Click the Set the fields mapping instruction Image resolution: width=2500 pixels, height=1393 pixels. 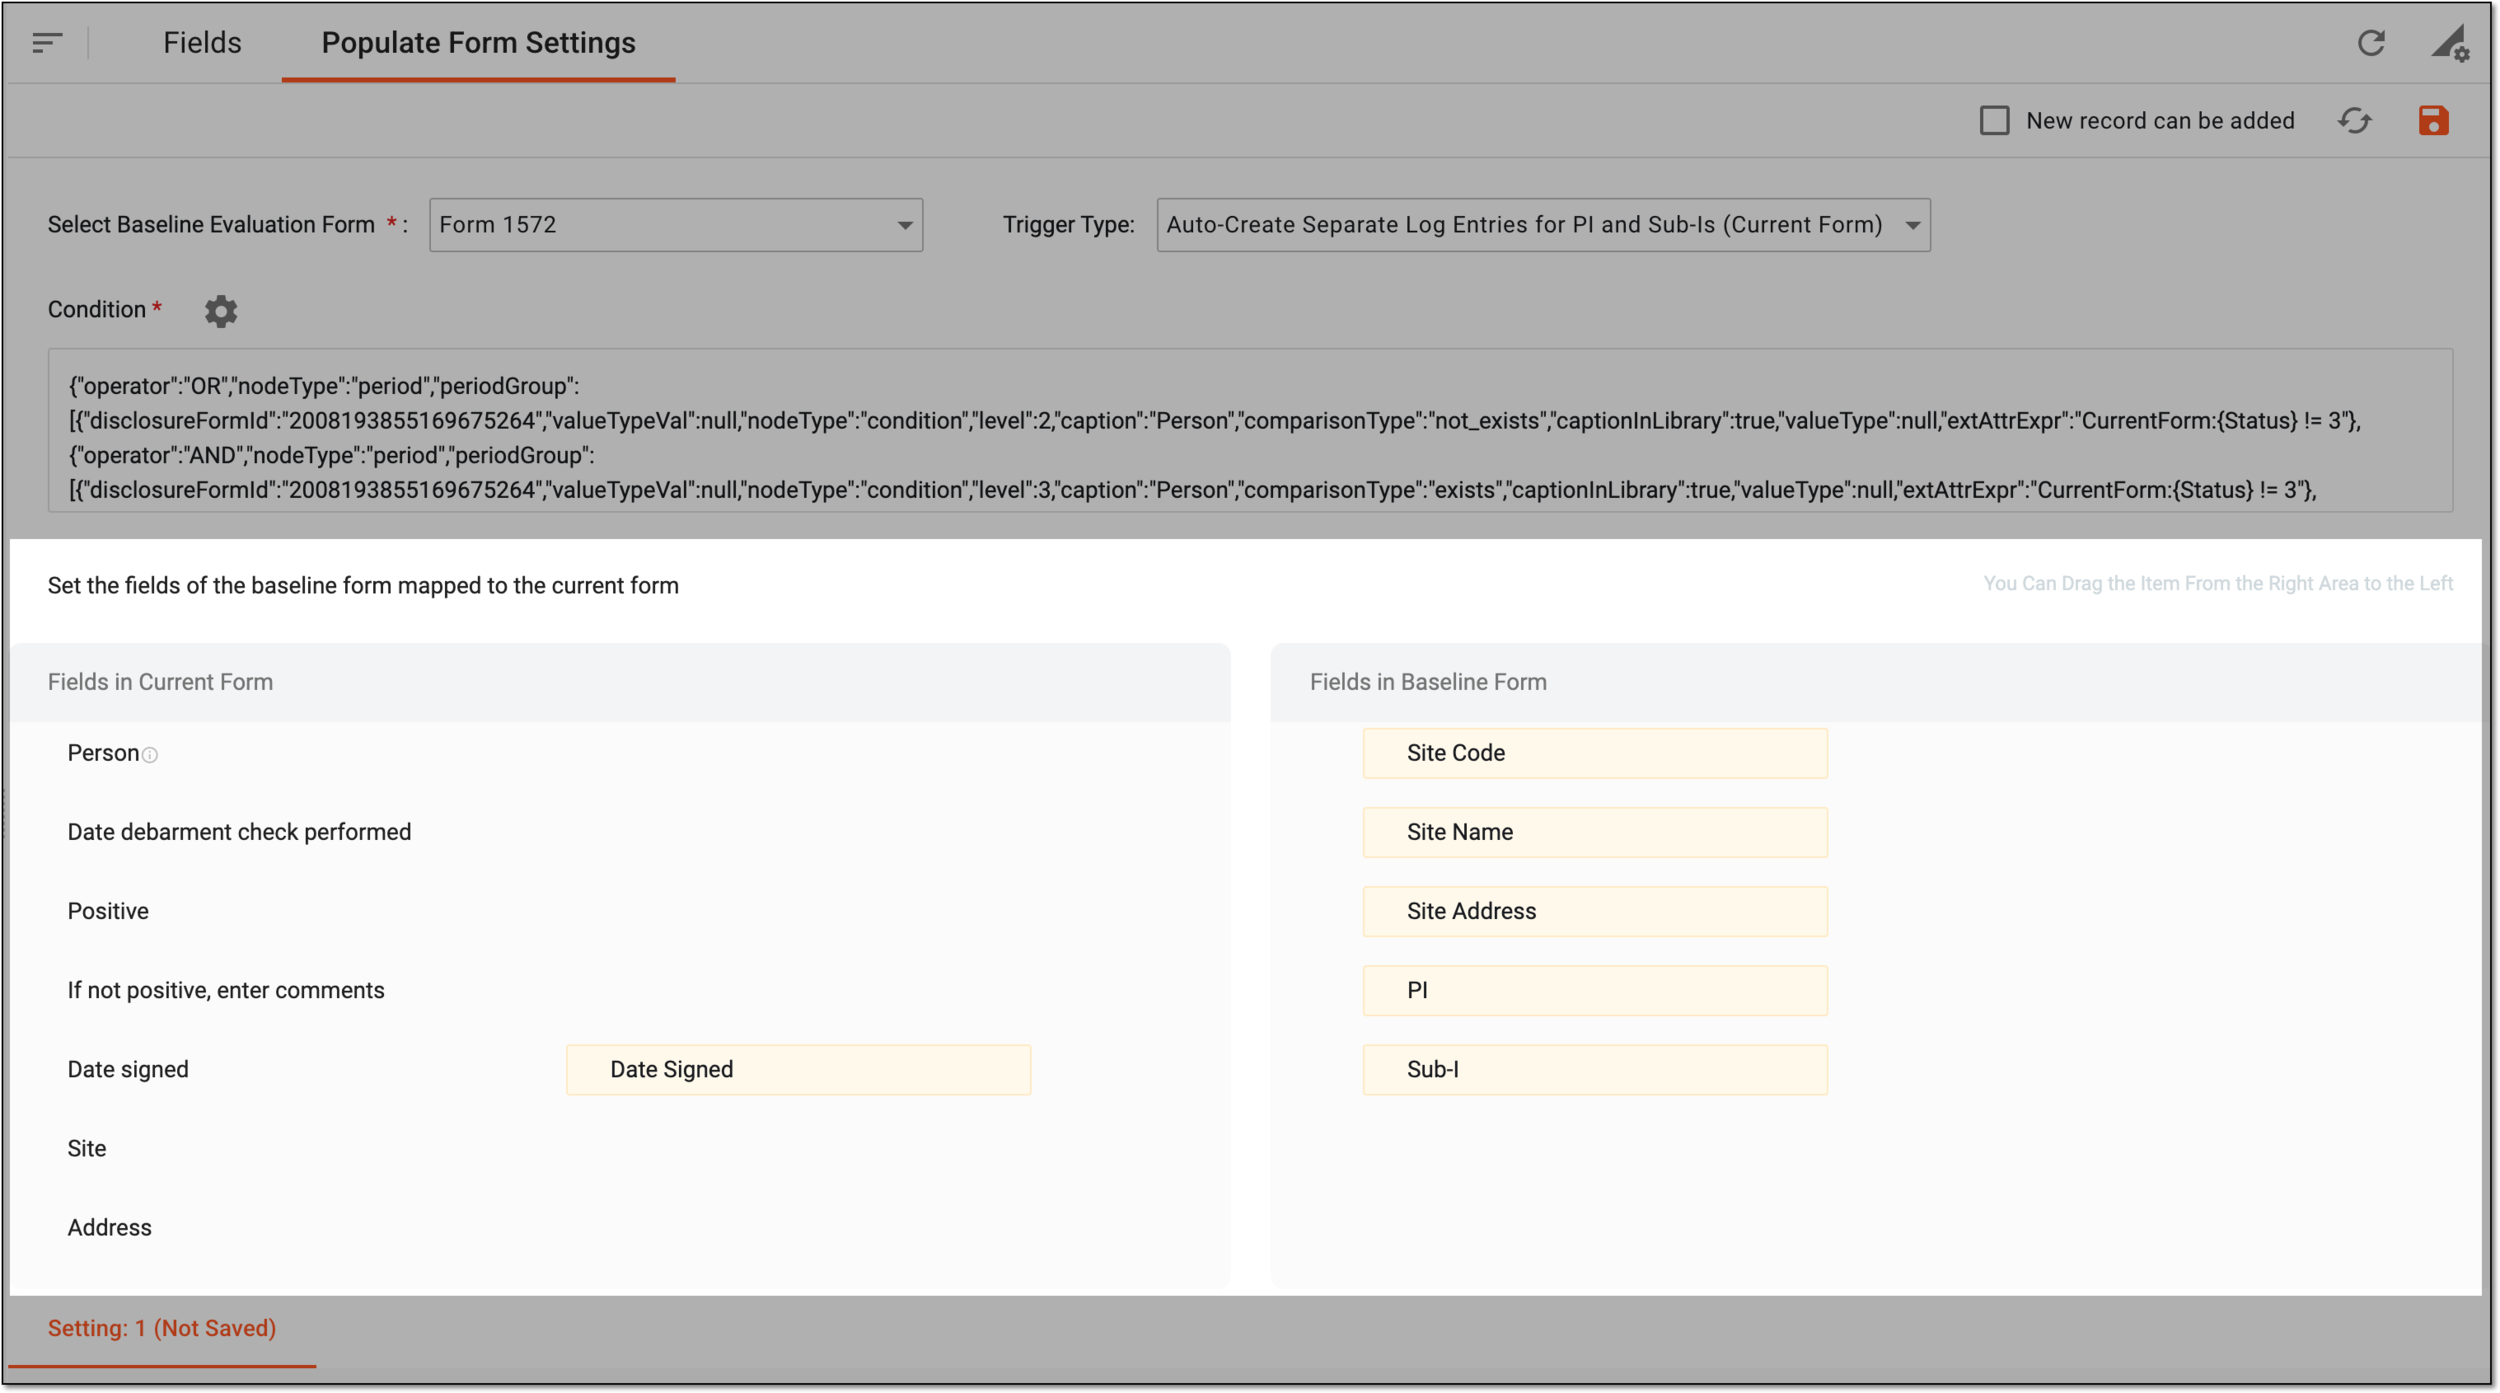(363, 585)
